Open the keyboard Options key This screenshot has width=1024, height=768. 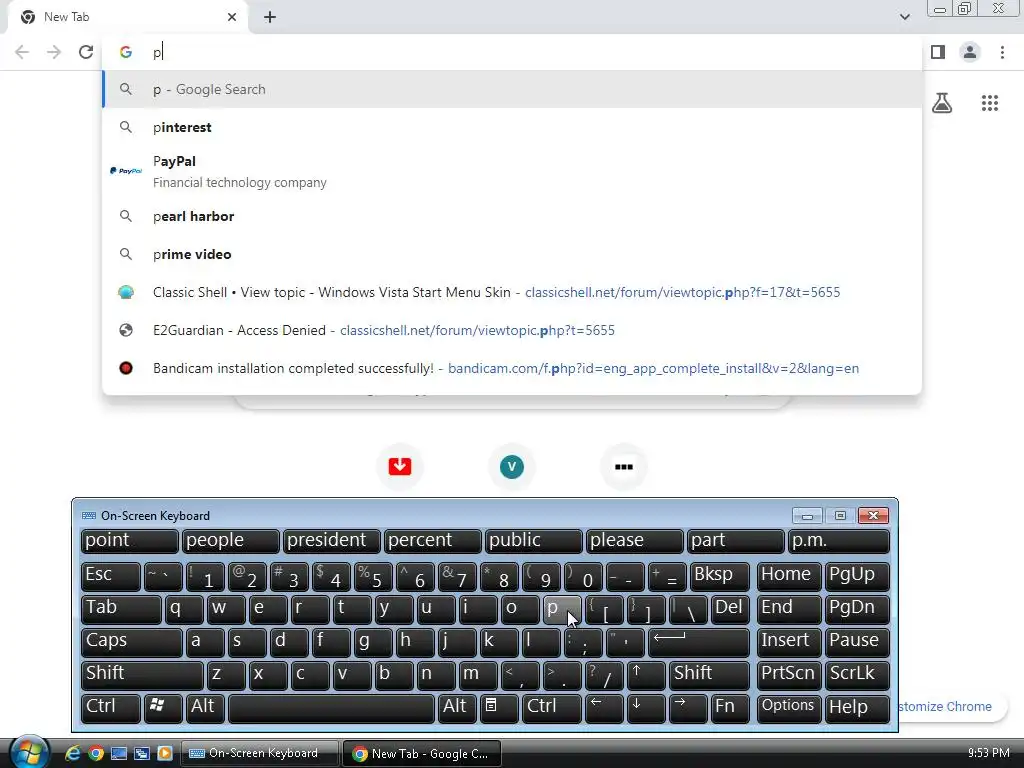pyautogui.click(x=788, y=709)
